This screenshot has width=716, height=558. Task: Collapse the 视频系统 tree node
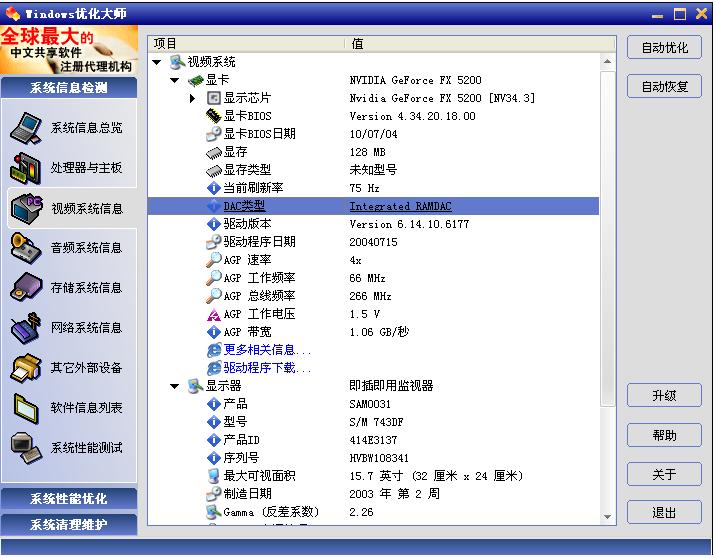point(157,62)
